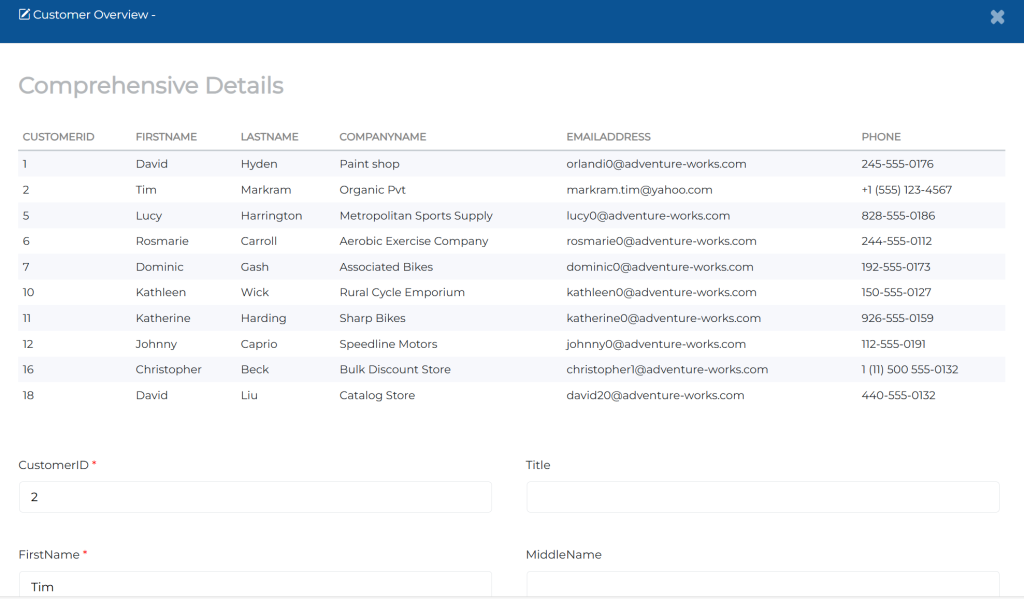This screenshot has width=1024, height=599.
Task: Click phone number 440-555-0132
Action: [x=898, y=395]
